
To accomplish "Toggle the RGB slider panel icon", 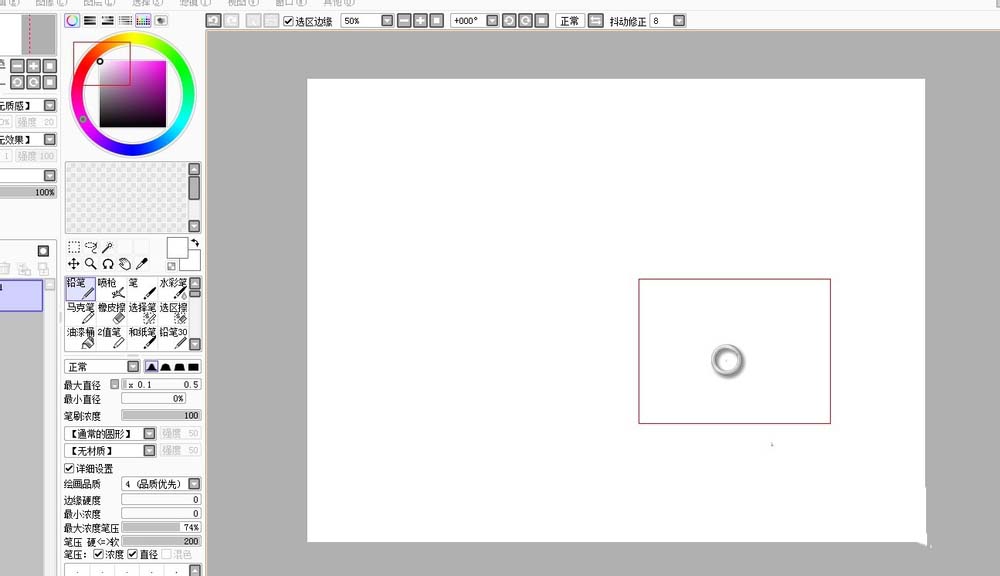I will [90, 20].
